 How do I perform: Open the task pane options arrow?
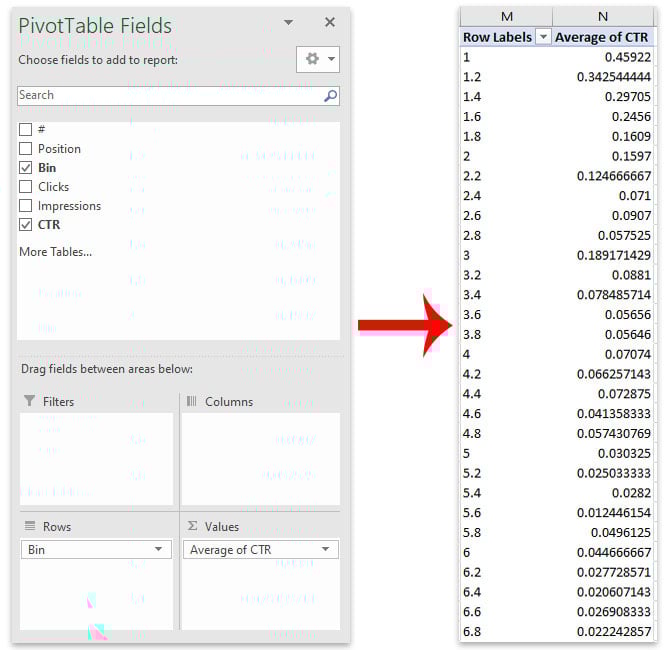(288, 22)
